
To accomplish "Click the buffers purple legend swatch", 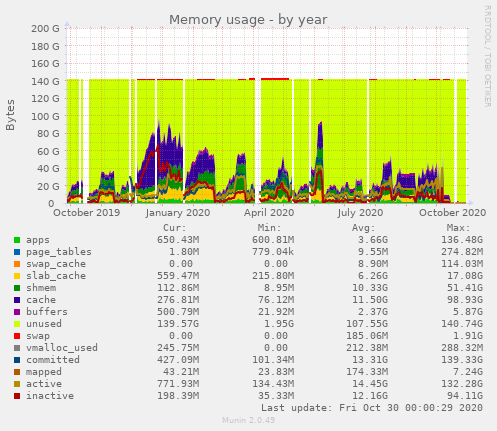I will [x=17, y=312].
